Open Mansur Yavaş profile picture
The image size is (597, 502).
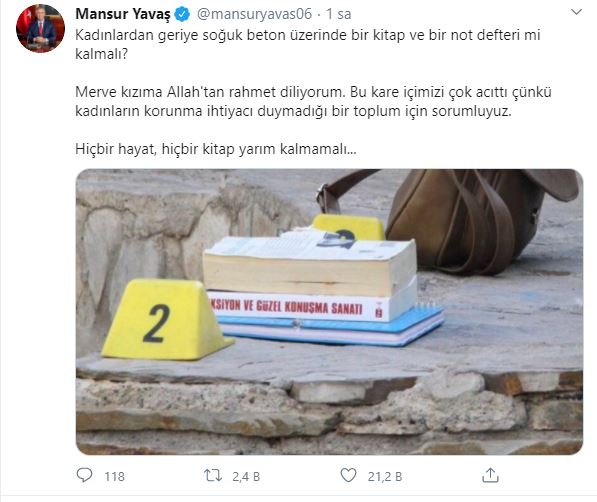click(40, 29)
